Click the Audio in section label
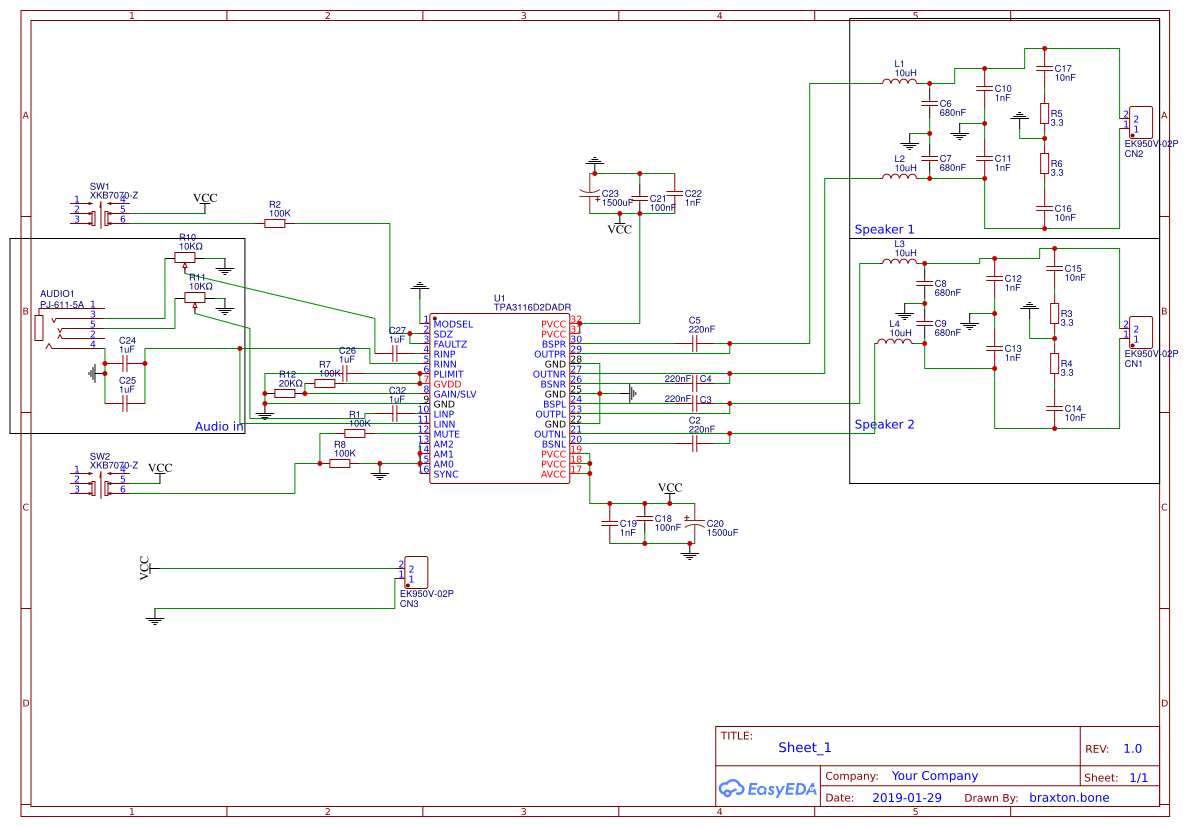This screenshot has width=1188, height=827. (219, 426)
